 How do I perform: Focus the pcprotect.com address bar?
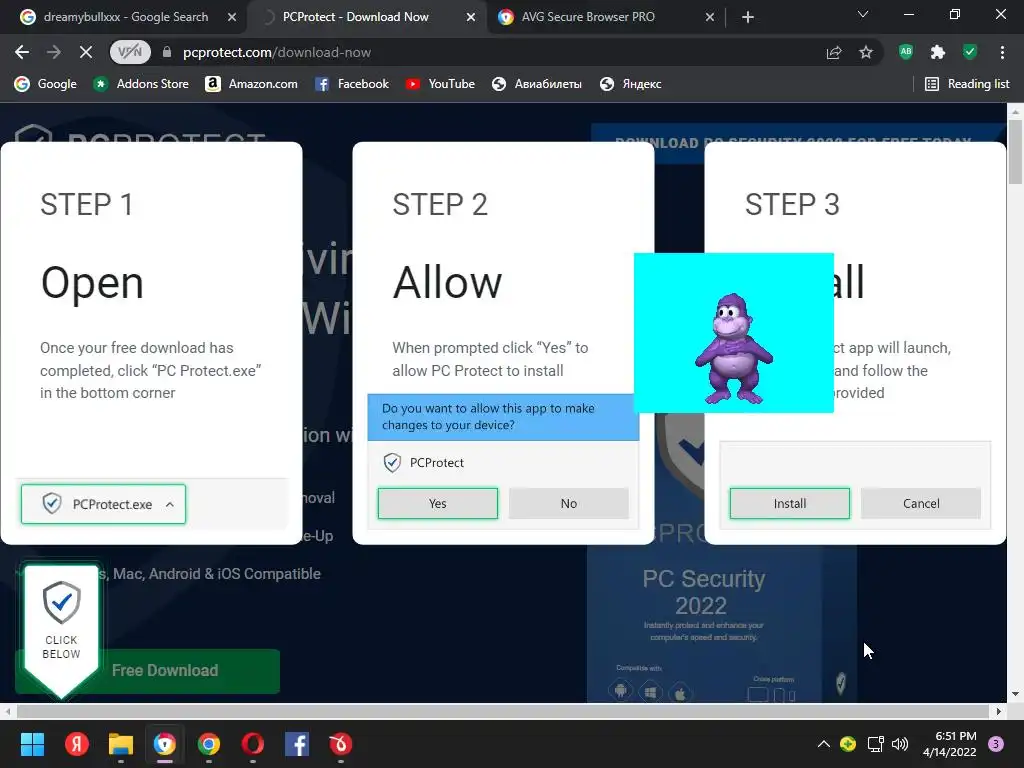[496, 52]
